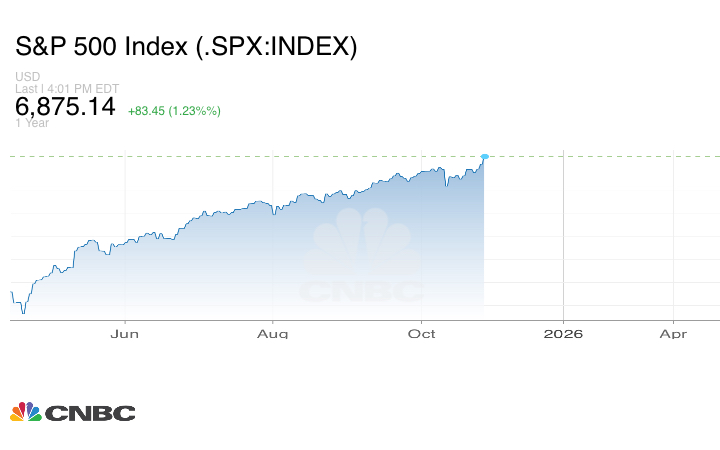The image size is (720, 450).
Task: Click the bold CNBC wordmark beside the peacock
Action: click(89, 413)
